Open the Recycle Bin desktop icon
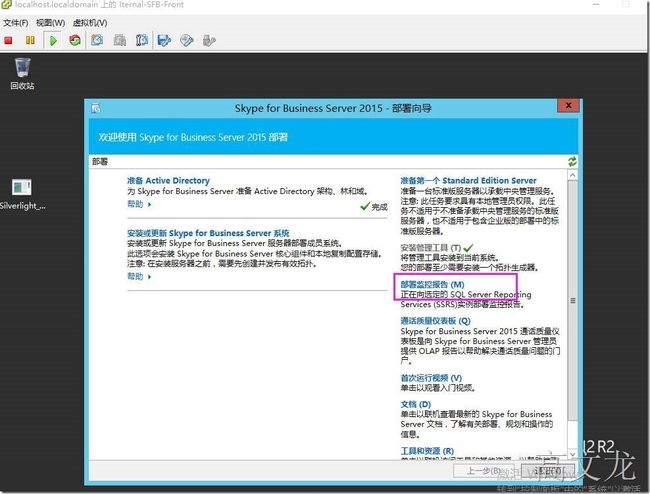This screenshot has width=650, height=494. coord(22,74)
